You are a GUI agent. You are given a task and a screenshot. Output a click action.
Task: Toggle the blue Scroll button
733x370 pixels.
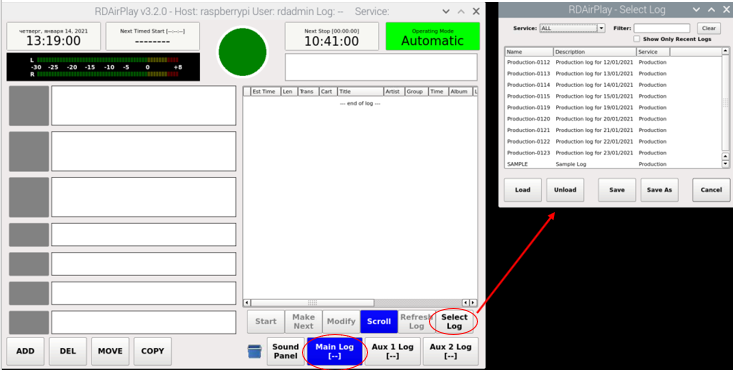379,321
